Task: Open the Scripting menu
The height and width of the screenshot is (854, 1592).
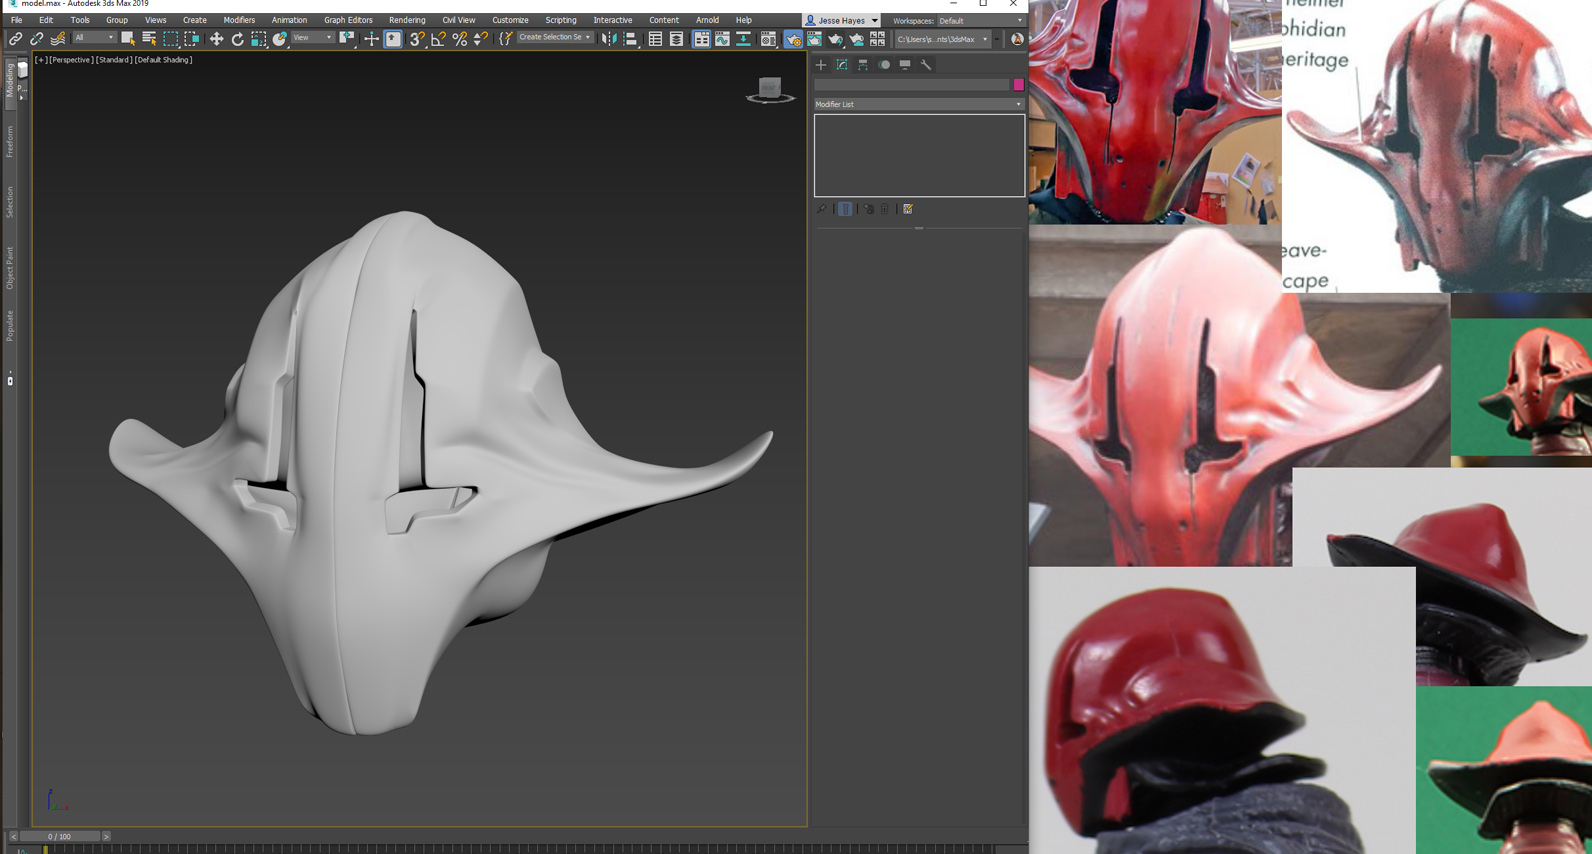Action: coord(560,20)
